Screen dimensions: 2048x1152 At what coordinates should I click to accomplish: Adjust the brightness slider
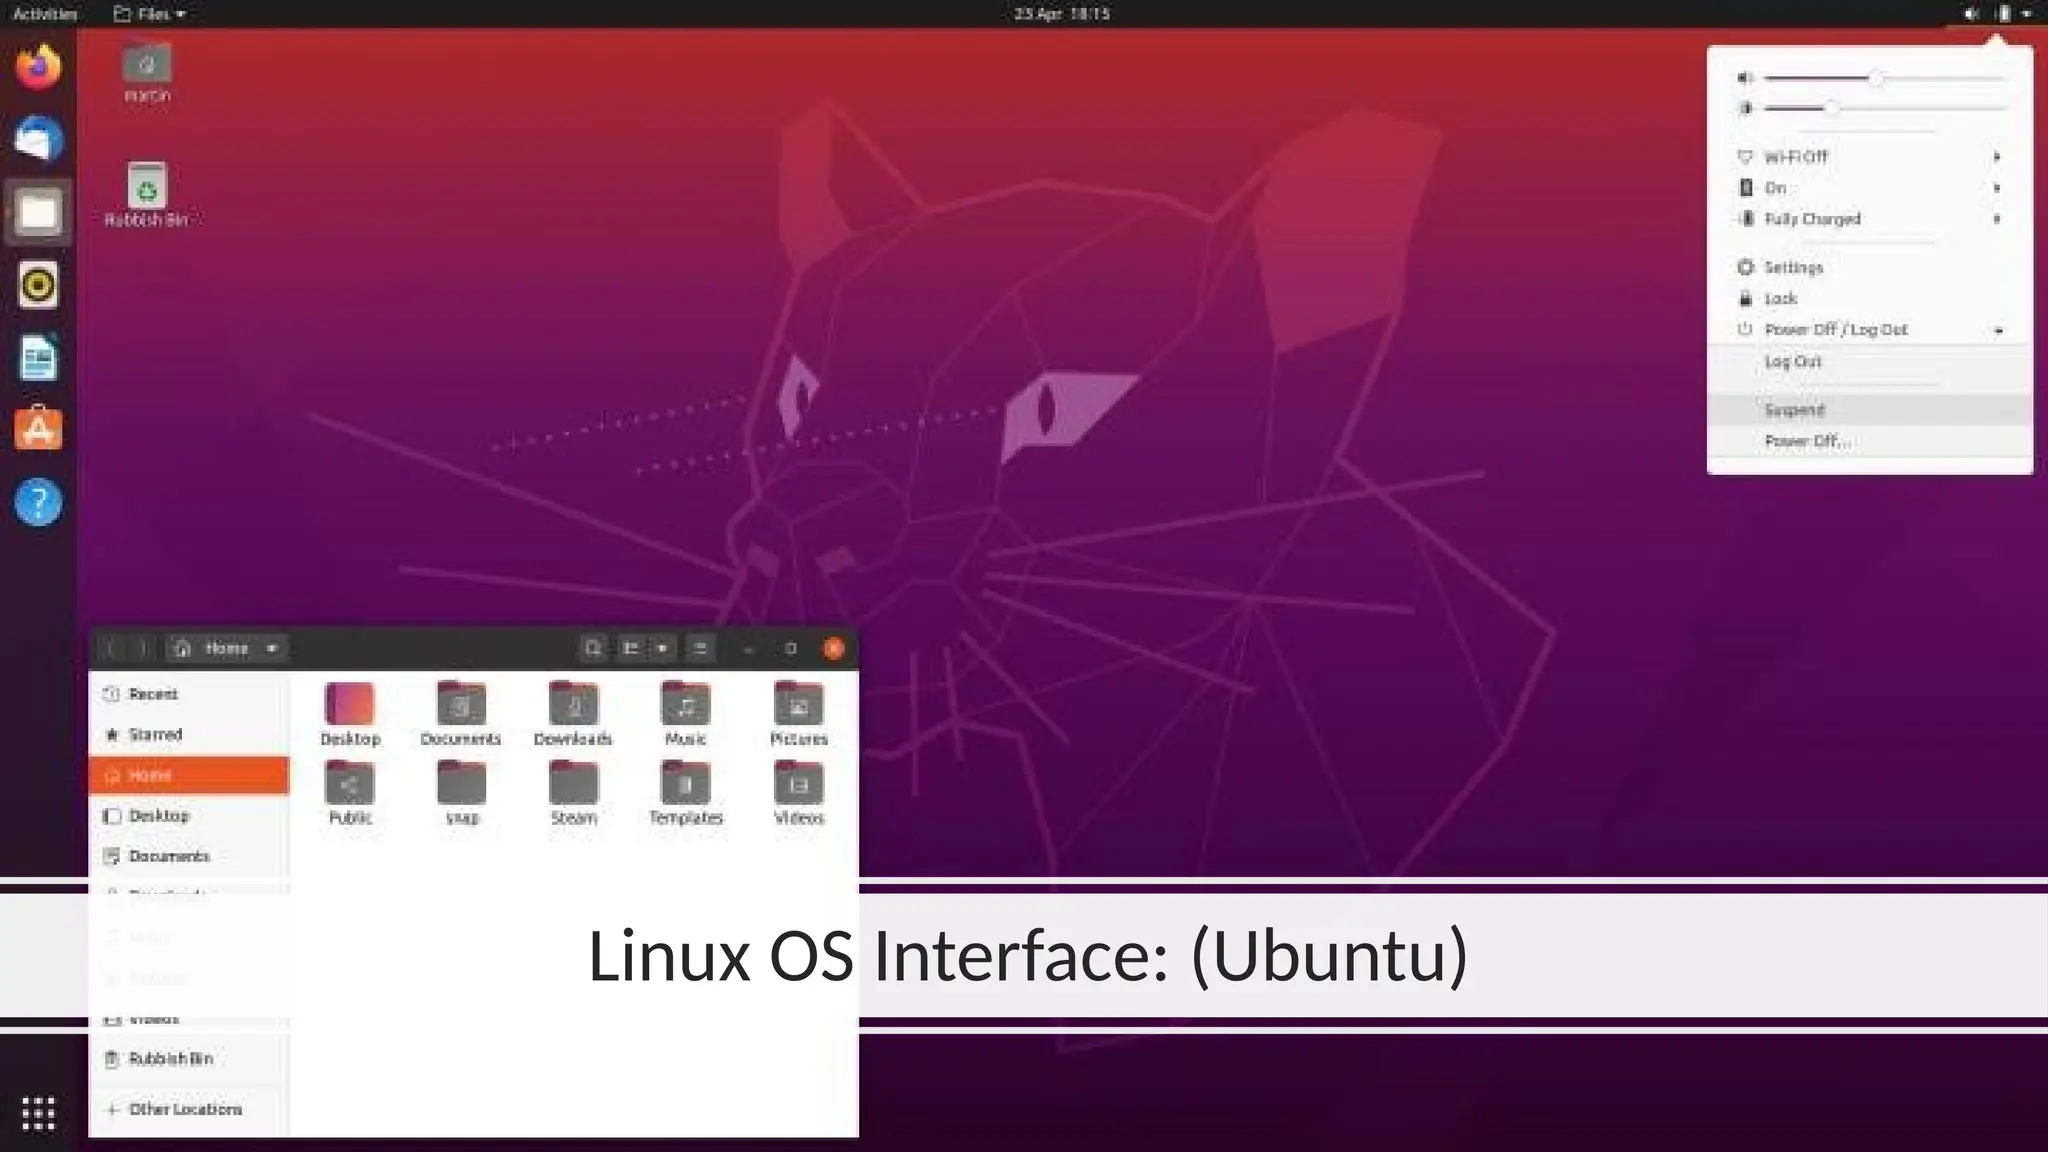[1884, 108]
